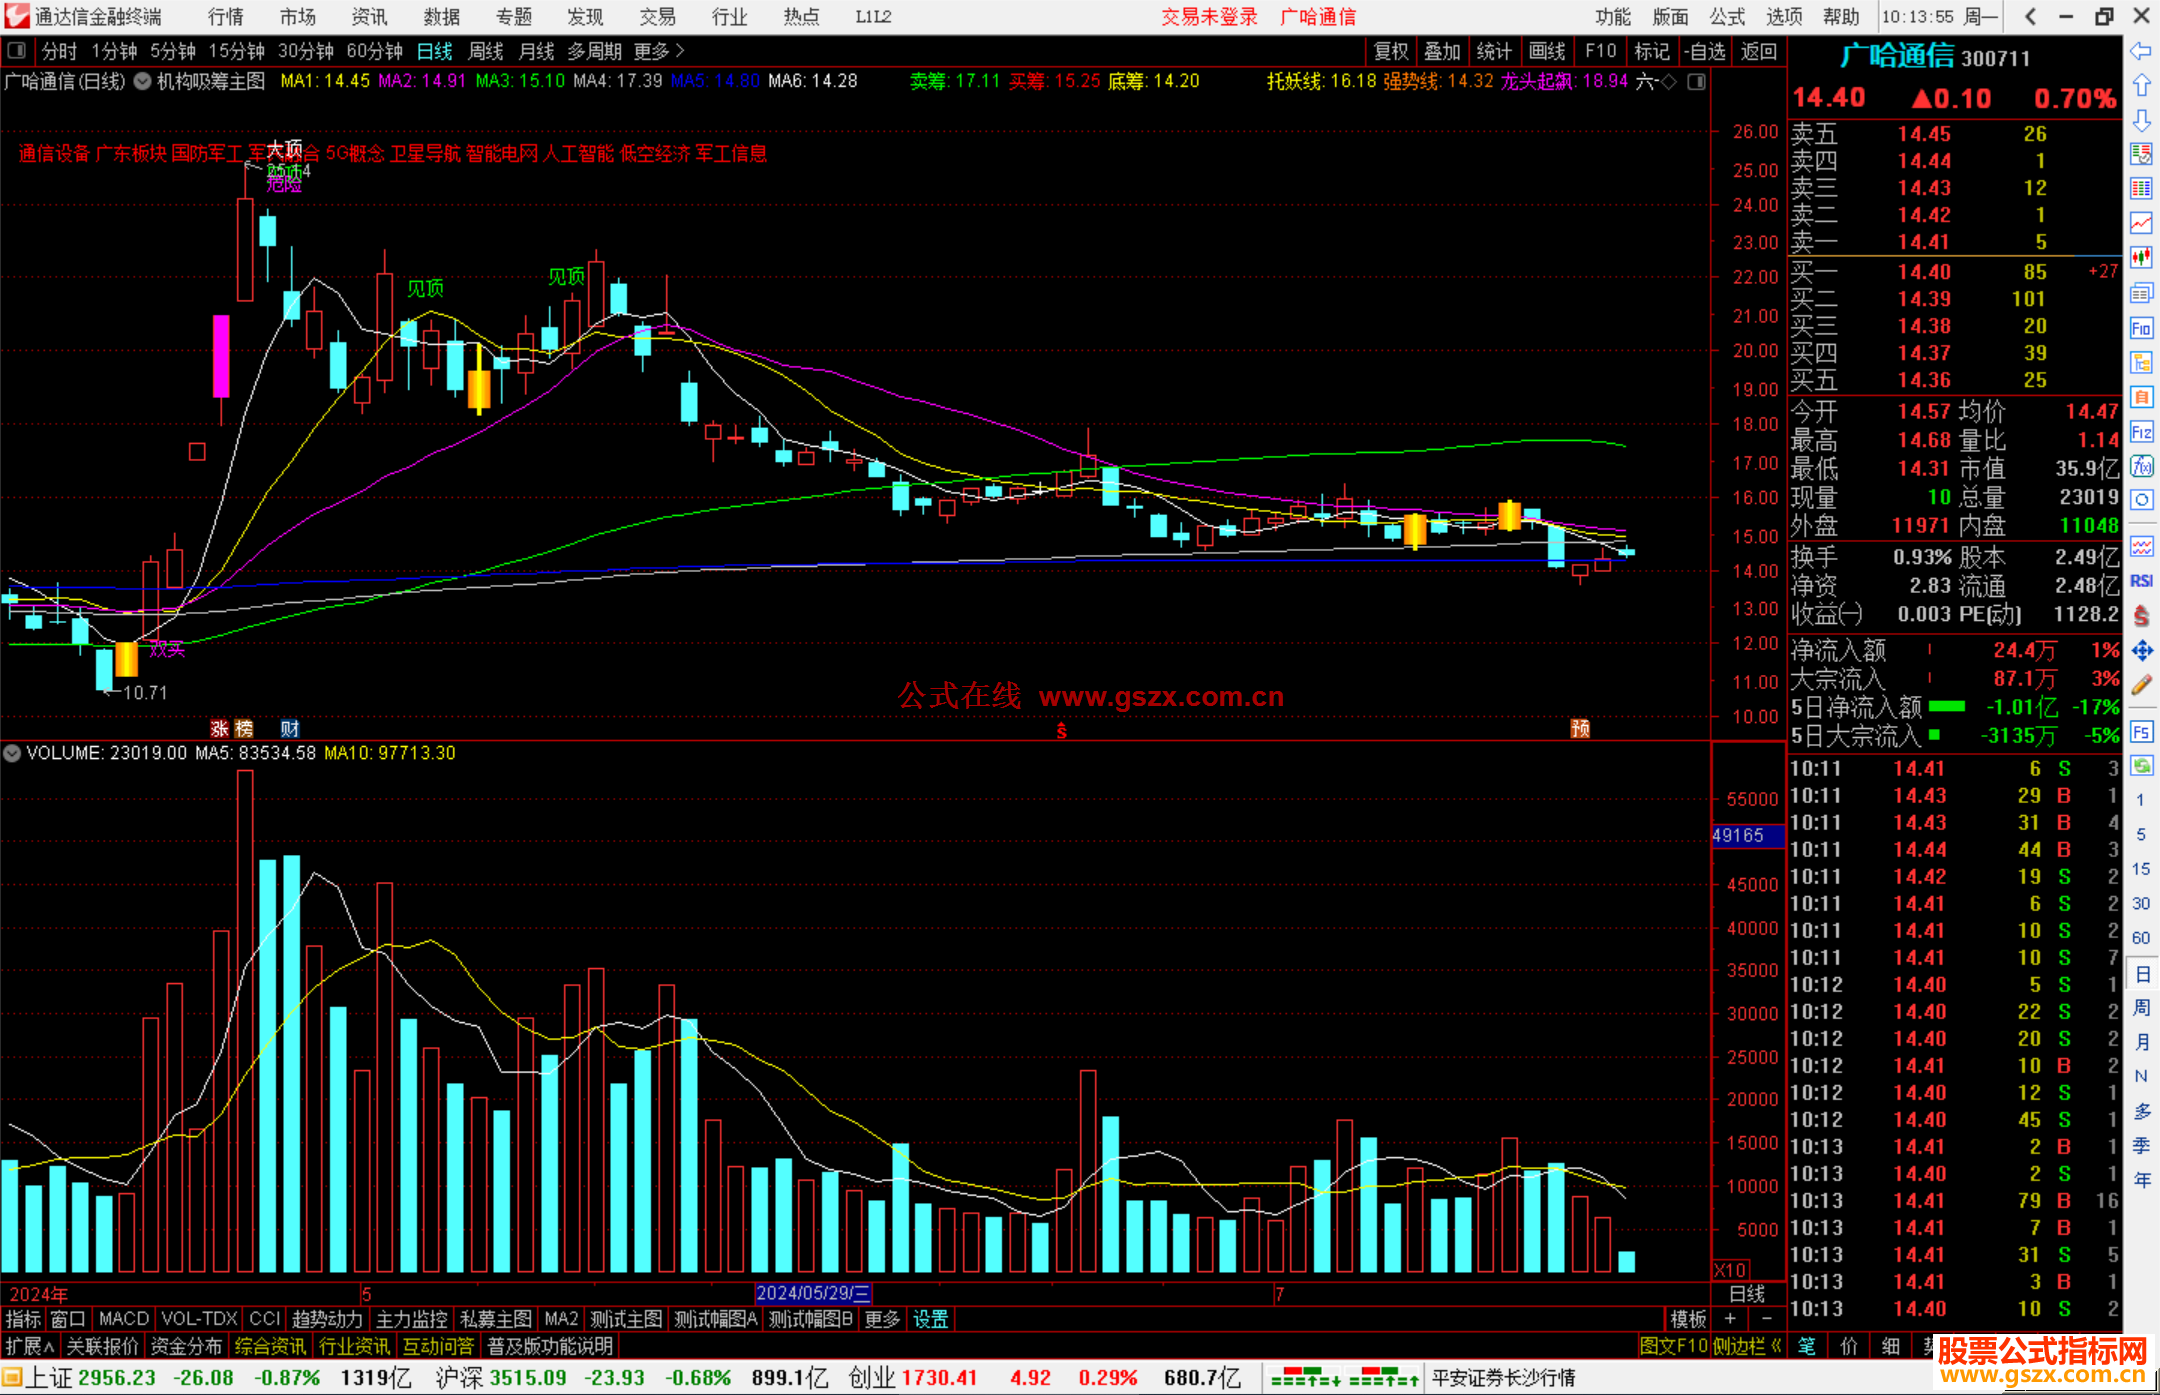This screenshot has height=1395, width=2160.
Task: Click the blue left-arrow back icon
Action: pos(2141,51)
